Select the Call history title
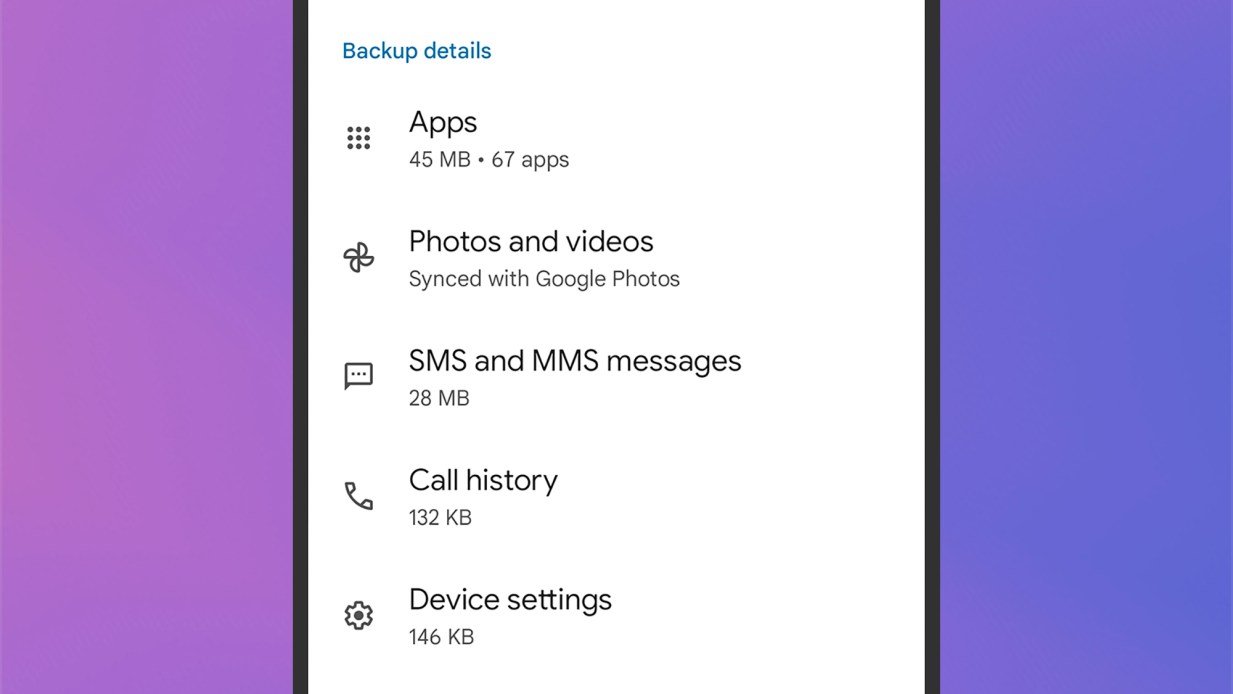Image resolution: width=1233 pixels, height=694 pixels. 483,480
